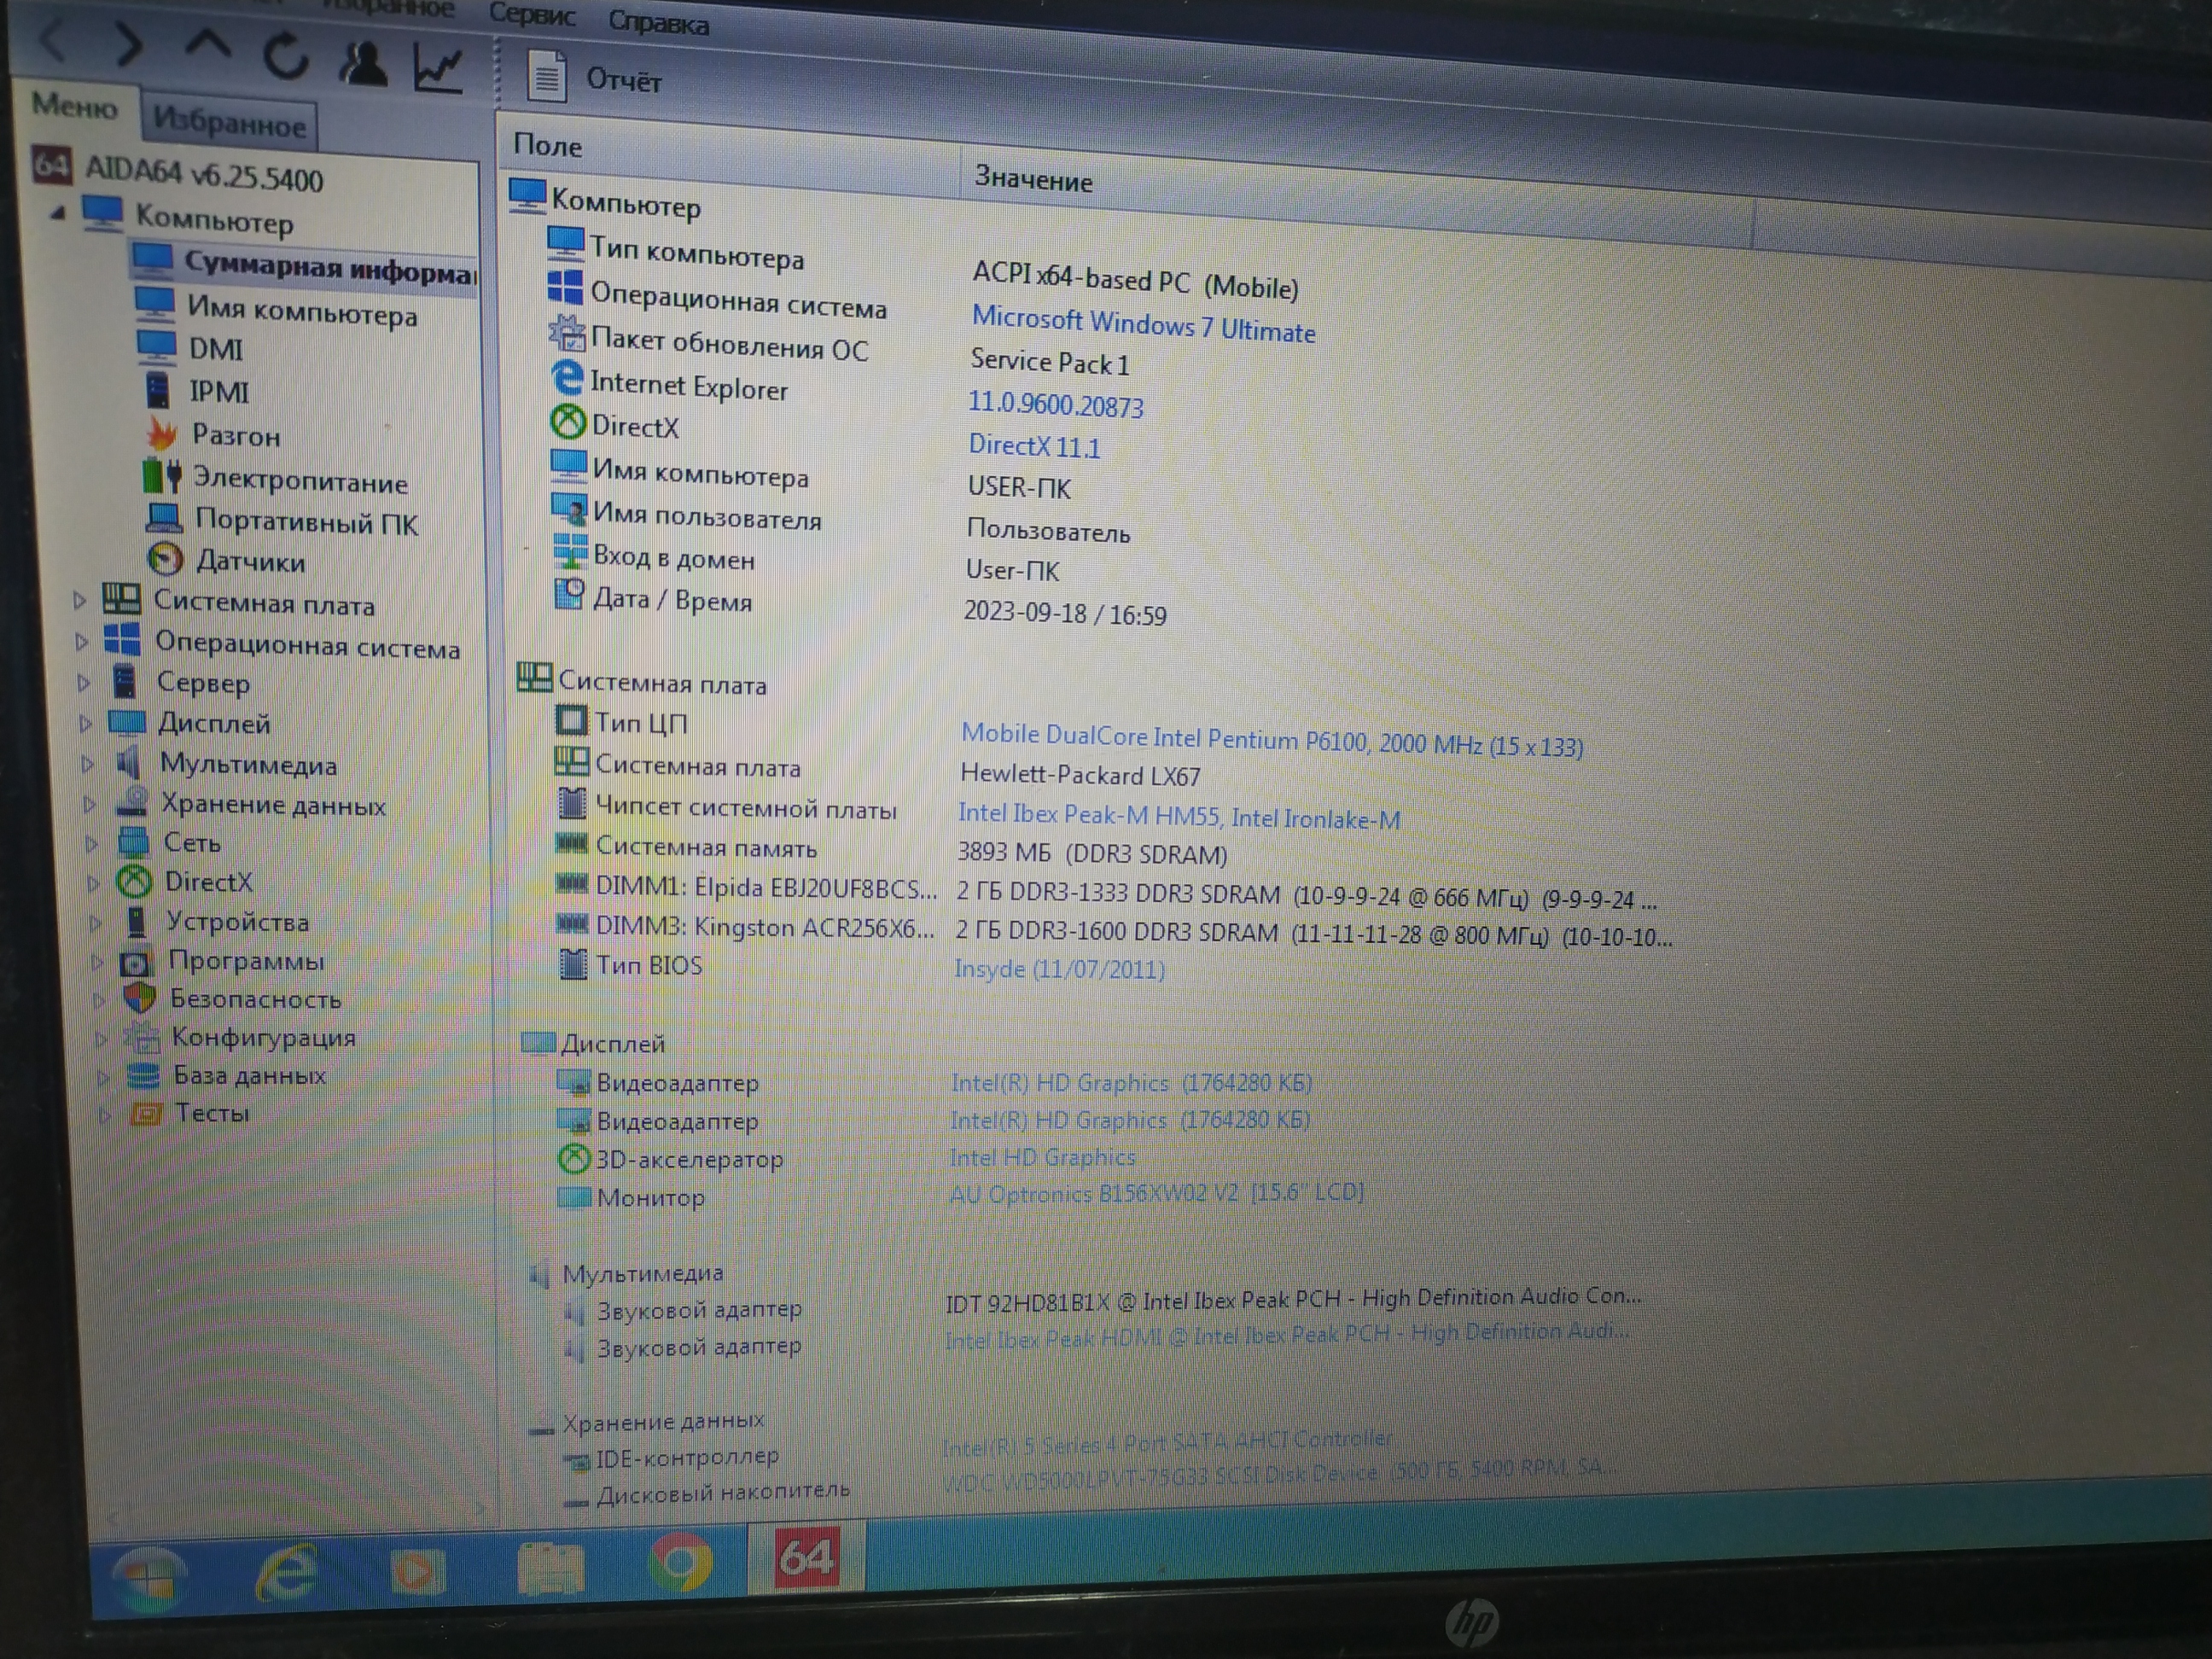2212x1659 pixels.
Task: Click the Back navigation arrow
Action: tap(52, 40)
